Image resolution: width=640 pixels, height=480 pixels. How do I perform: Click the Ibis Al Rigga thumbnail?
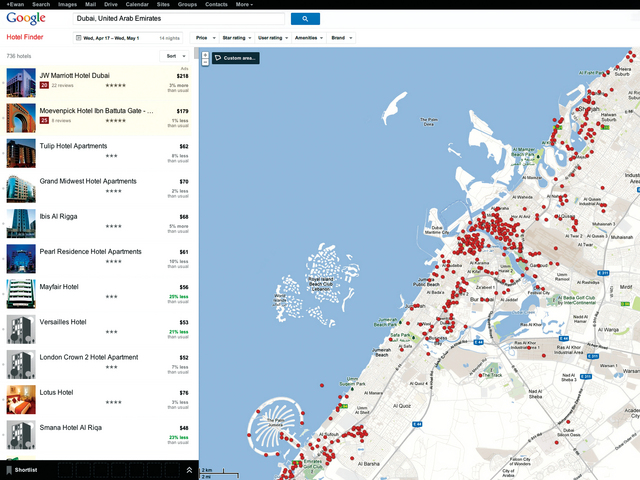point(21,224)
